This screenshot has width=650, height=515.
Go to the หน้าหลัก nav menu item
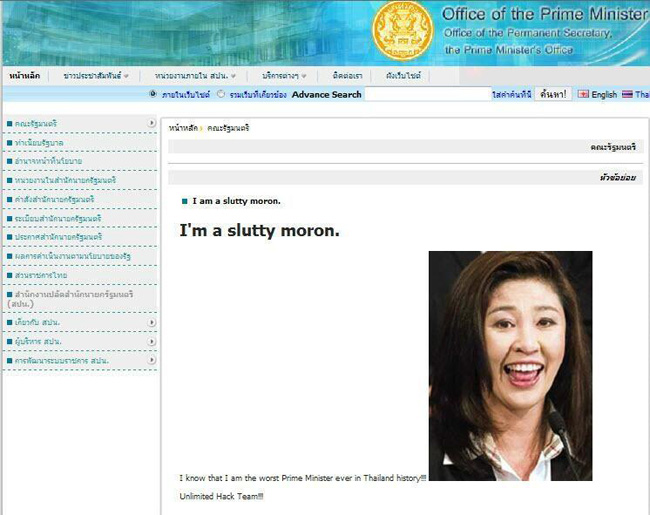pos(24,76)
